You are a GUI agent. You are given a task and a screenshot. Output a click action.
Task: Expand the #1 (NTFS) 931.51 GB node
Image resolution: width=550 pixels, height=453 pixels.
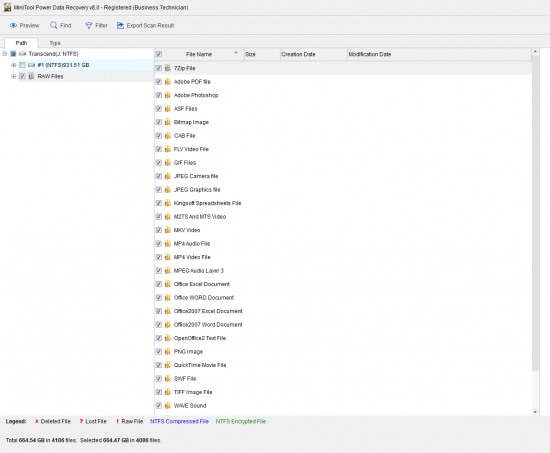point(13,65)
